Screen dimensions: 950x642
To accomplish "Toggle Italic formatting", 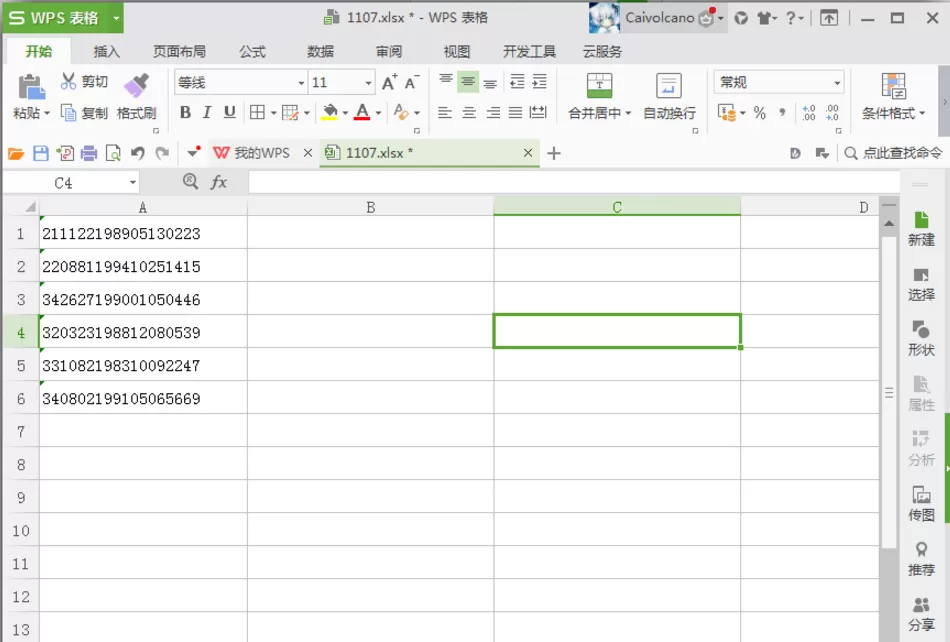I will [207, 112].
